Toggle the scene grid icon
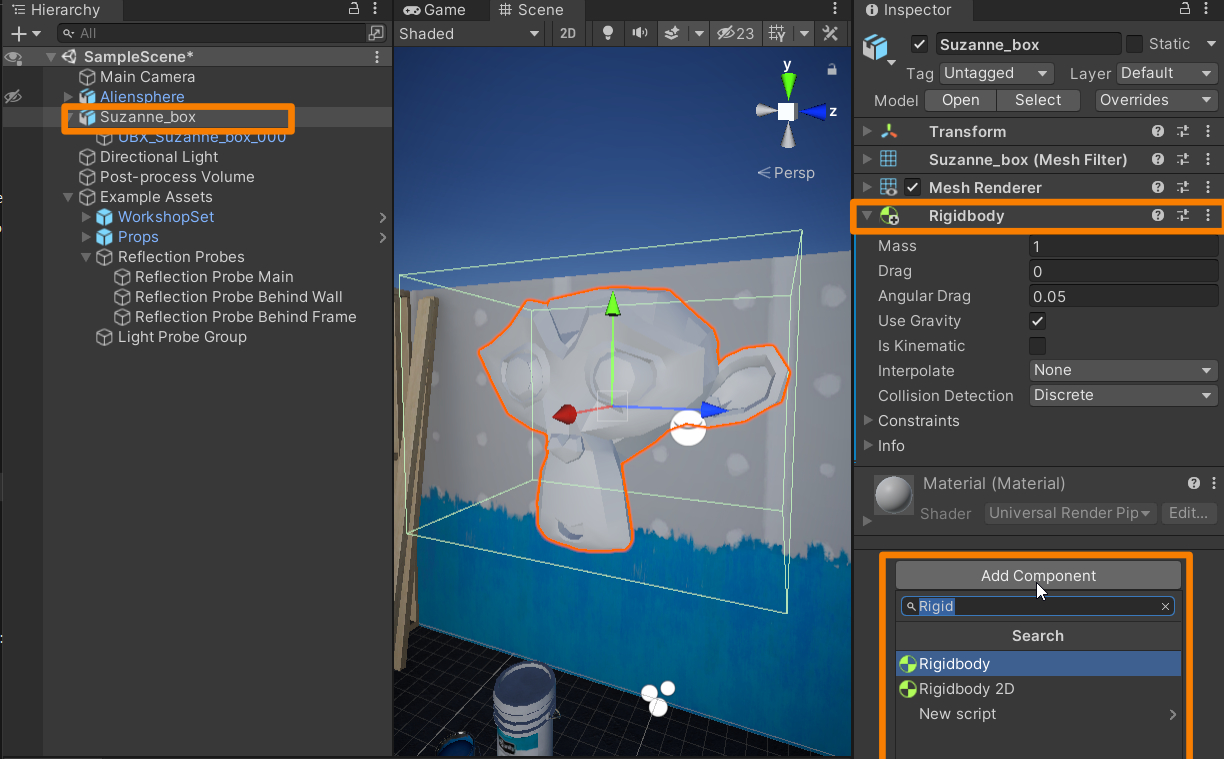 point(776,33)
